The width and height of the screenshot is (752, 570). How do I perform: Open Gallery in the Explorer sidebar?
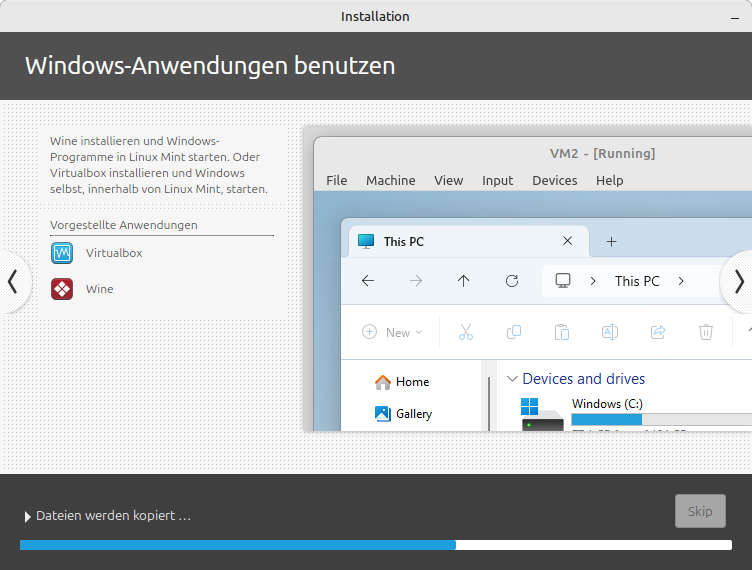pyautogui.click(x=403, y=414)
